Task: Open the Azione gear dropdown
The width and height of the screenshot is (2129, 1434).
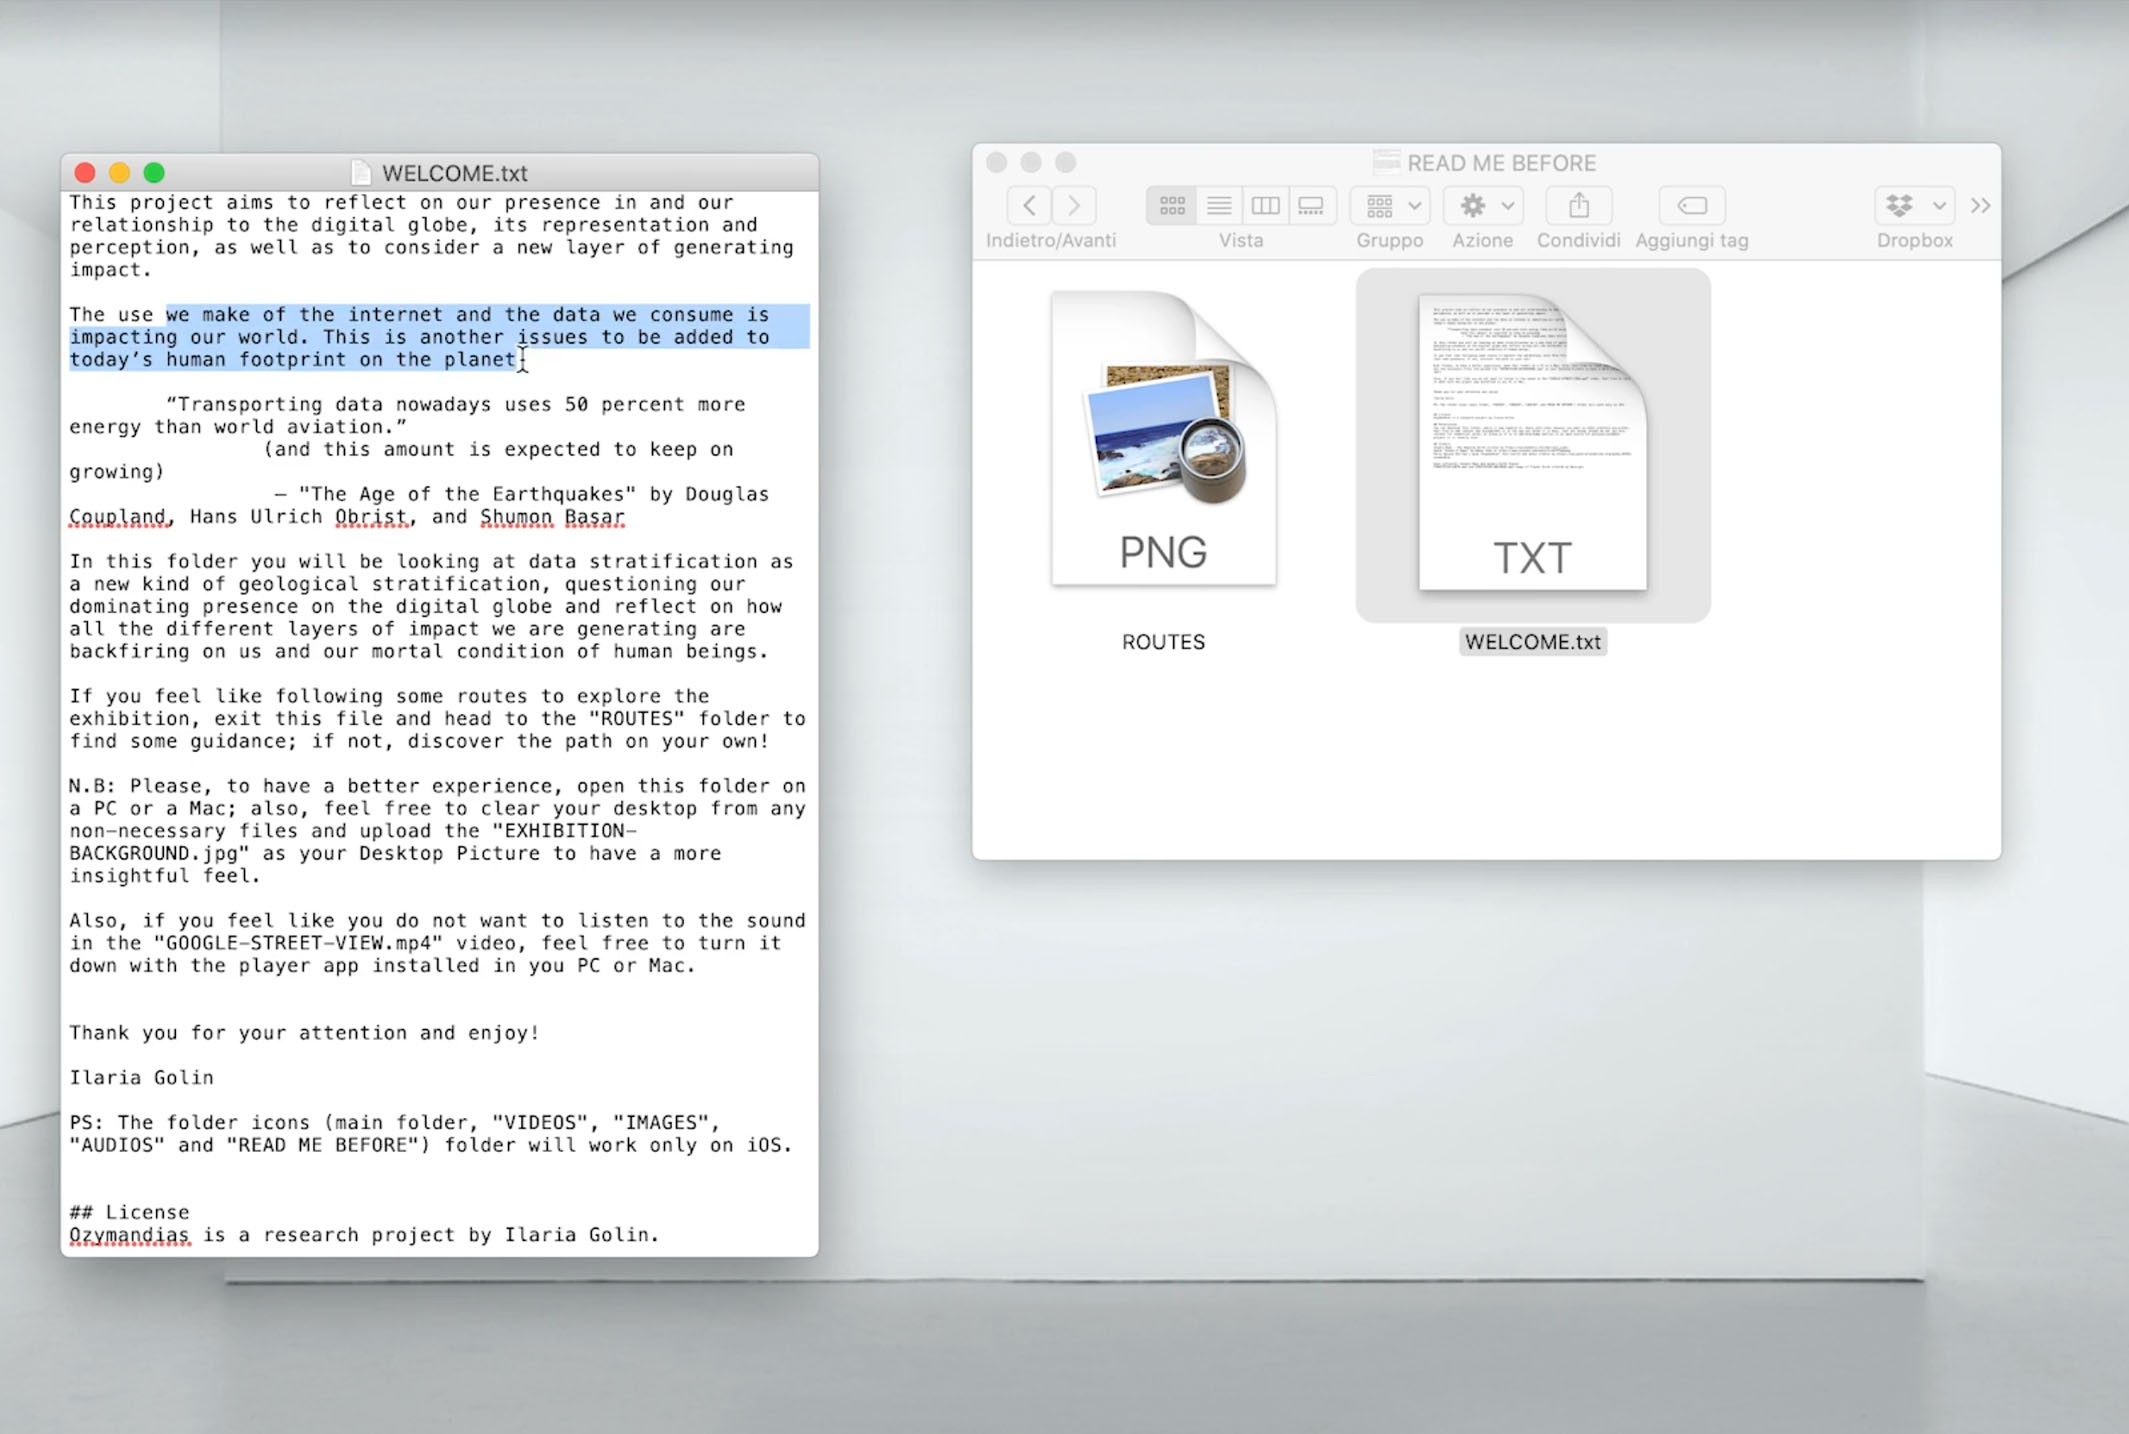Action: (x=1483, y=206)
